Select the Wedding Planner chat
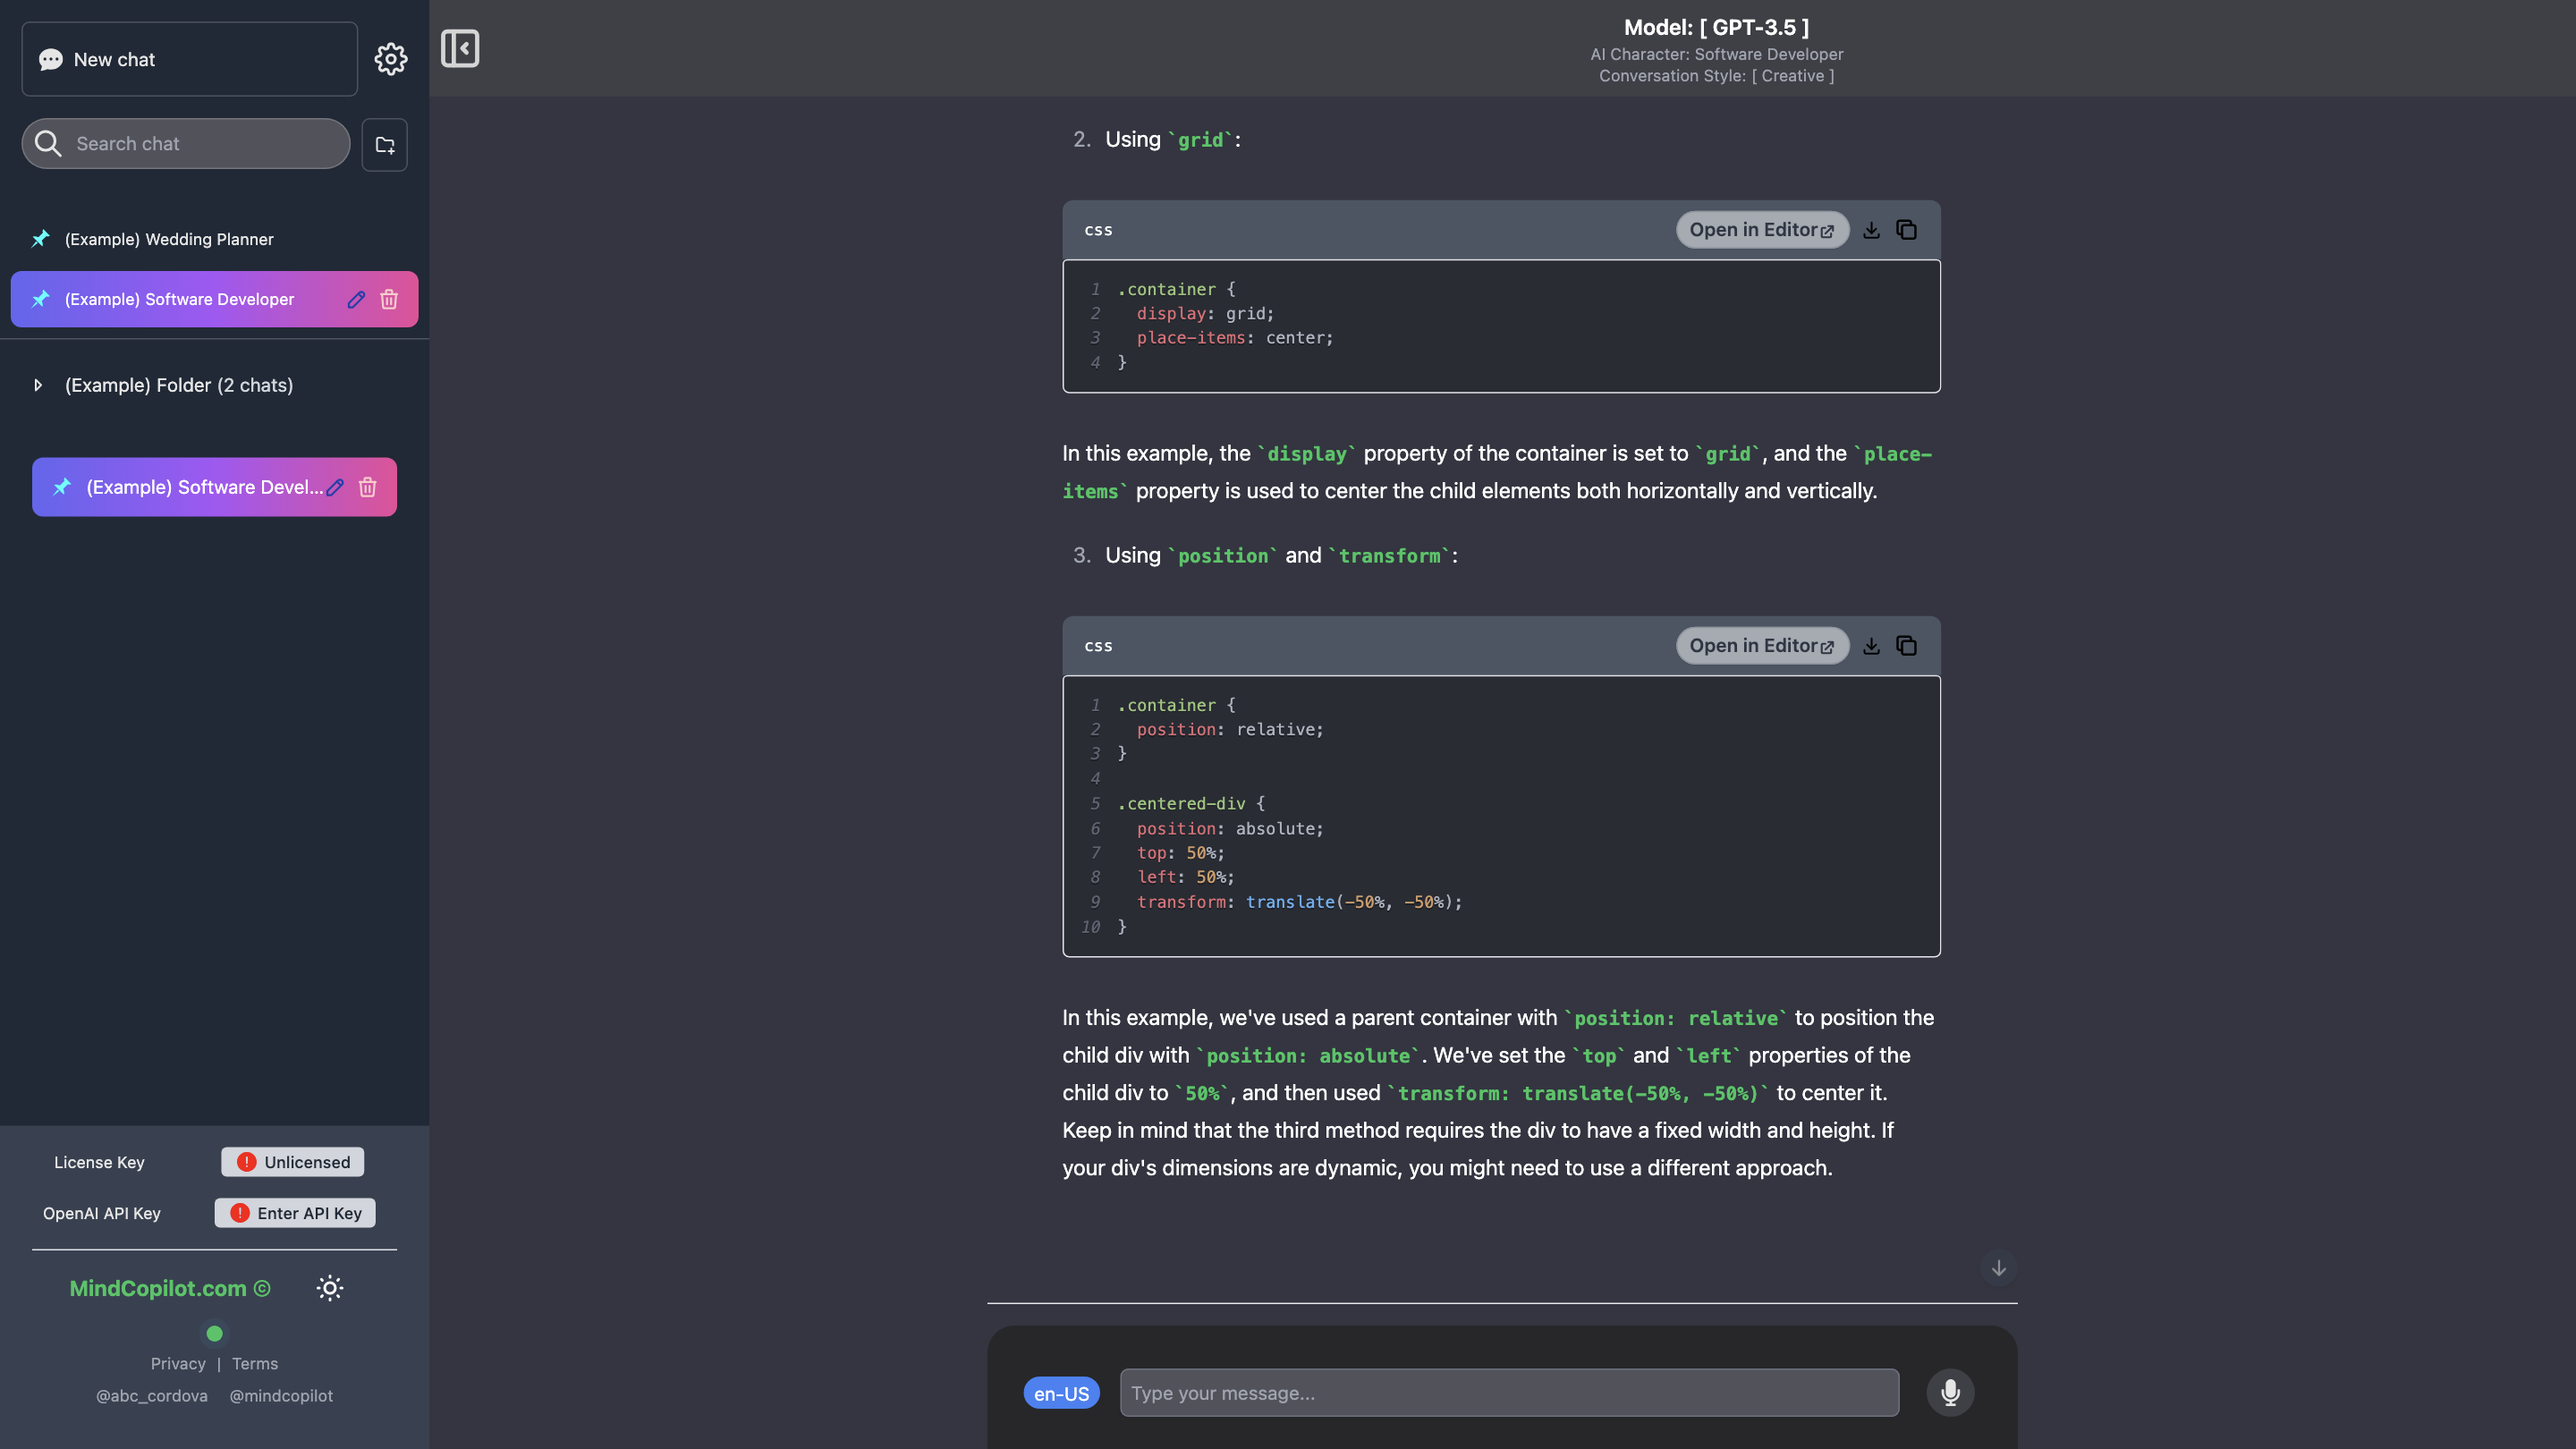 [169, 239]
